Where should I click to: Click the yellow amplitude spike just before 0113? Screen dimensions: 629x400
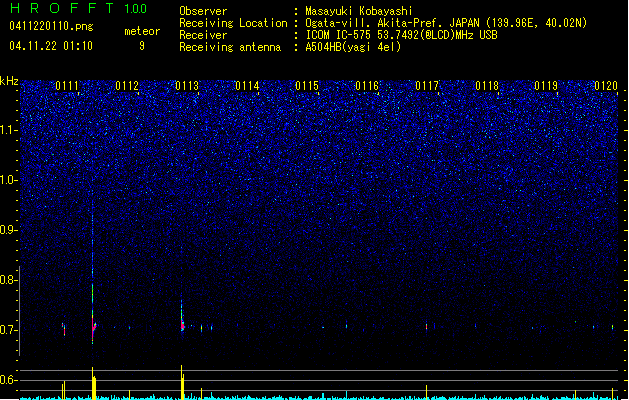(182, 382)
